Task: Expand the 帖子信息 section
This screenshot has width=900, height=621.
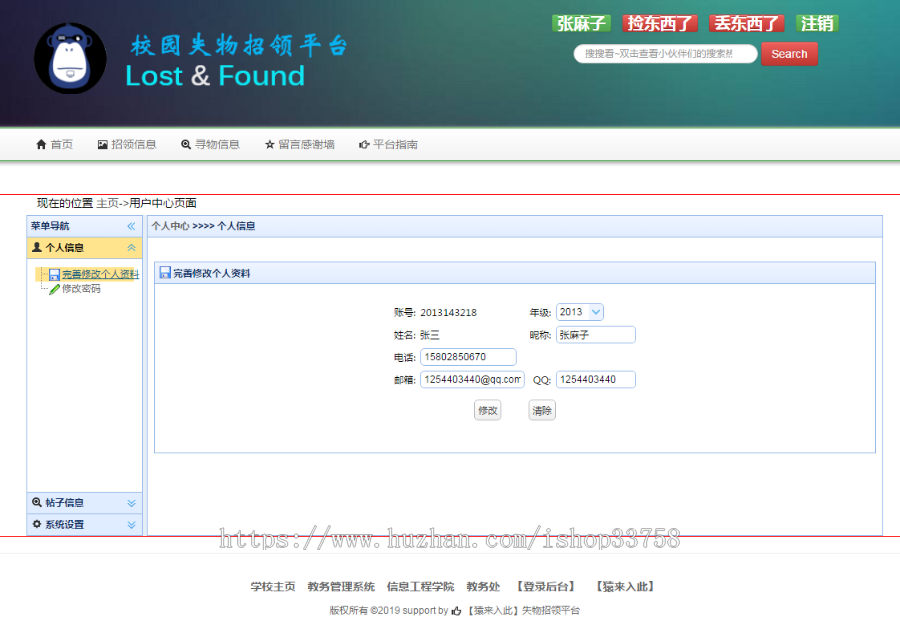Action: (x=131, y=502)
